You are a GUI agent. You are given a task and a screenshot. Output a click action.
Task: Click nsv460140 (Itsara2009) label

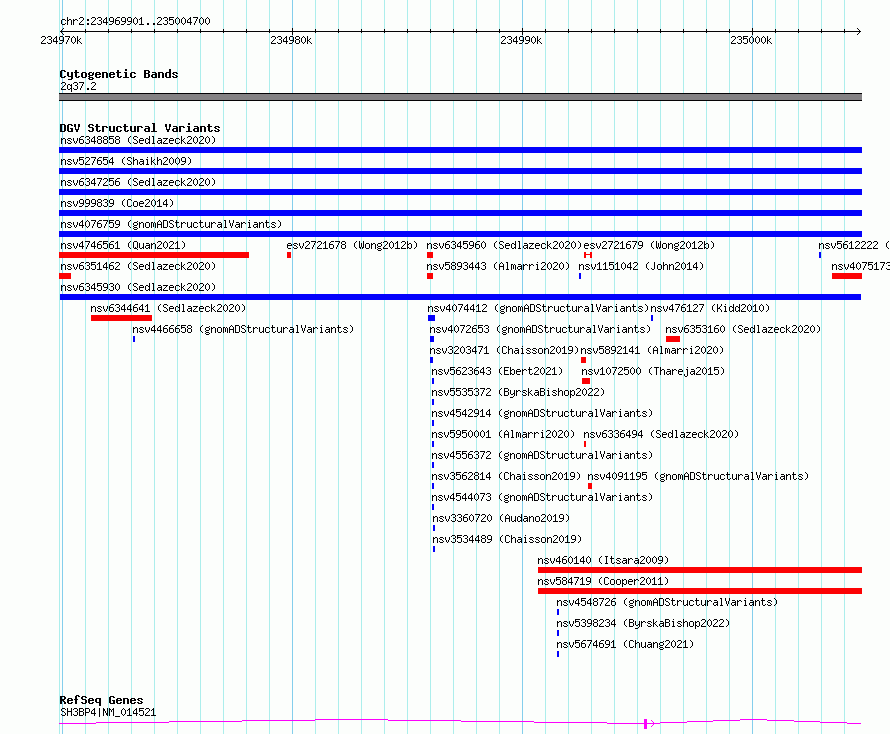(x=603, y=560)
